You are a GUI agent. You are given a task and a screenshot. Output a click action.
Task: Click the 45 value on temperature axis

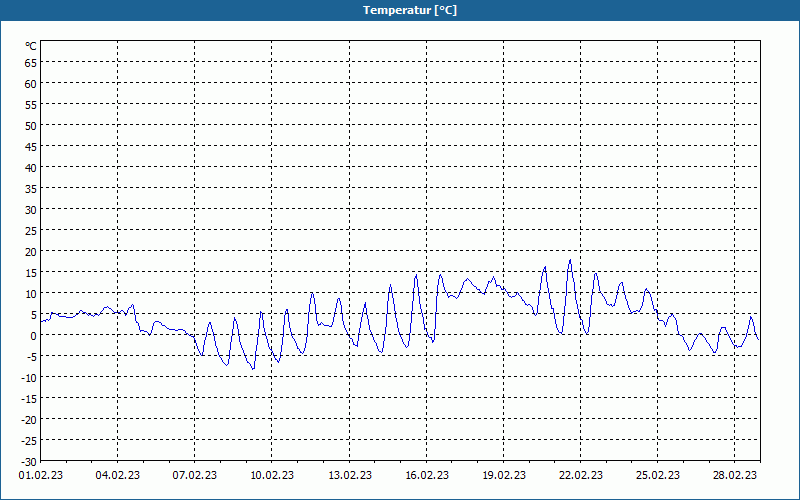coord(31,146)
